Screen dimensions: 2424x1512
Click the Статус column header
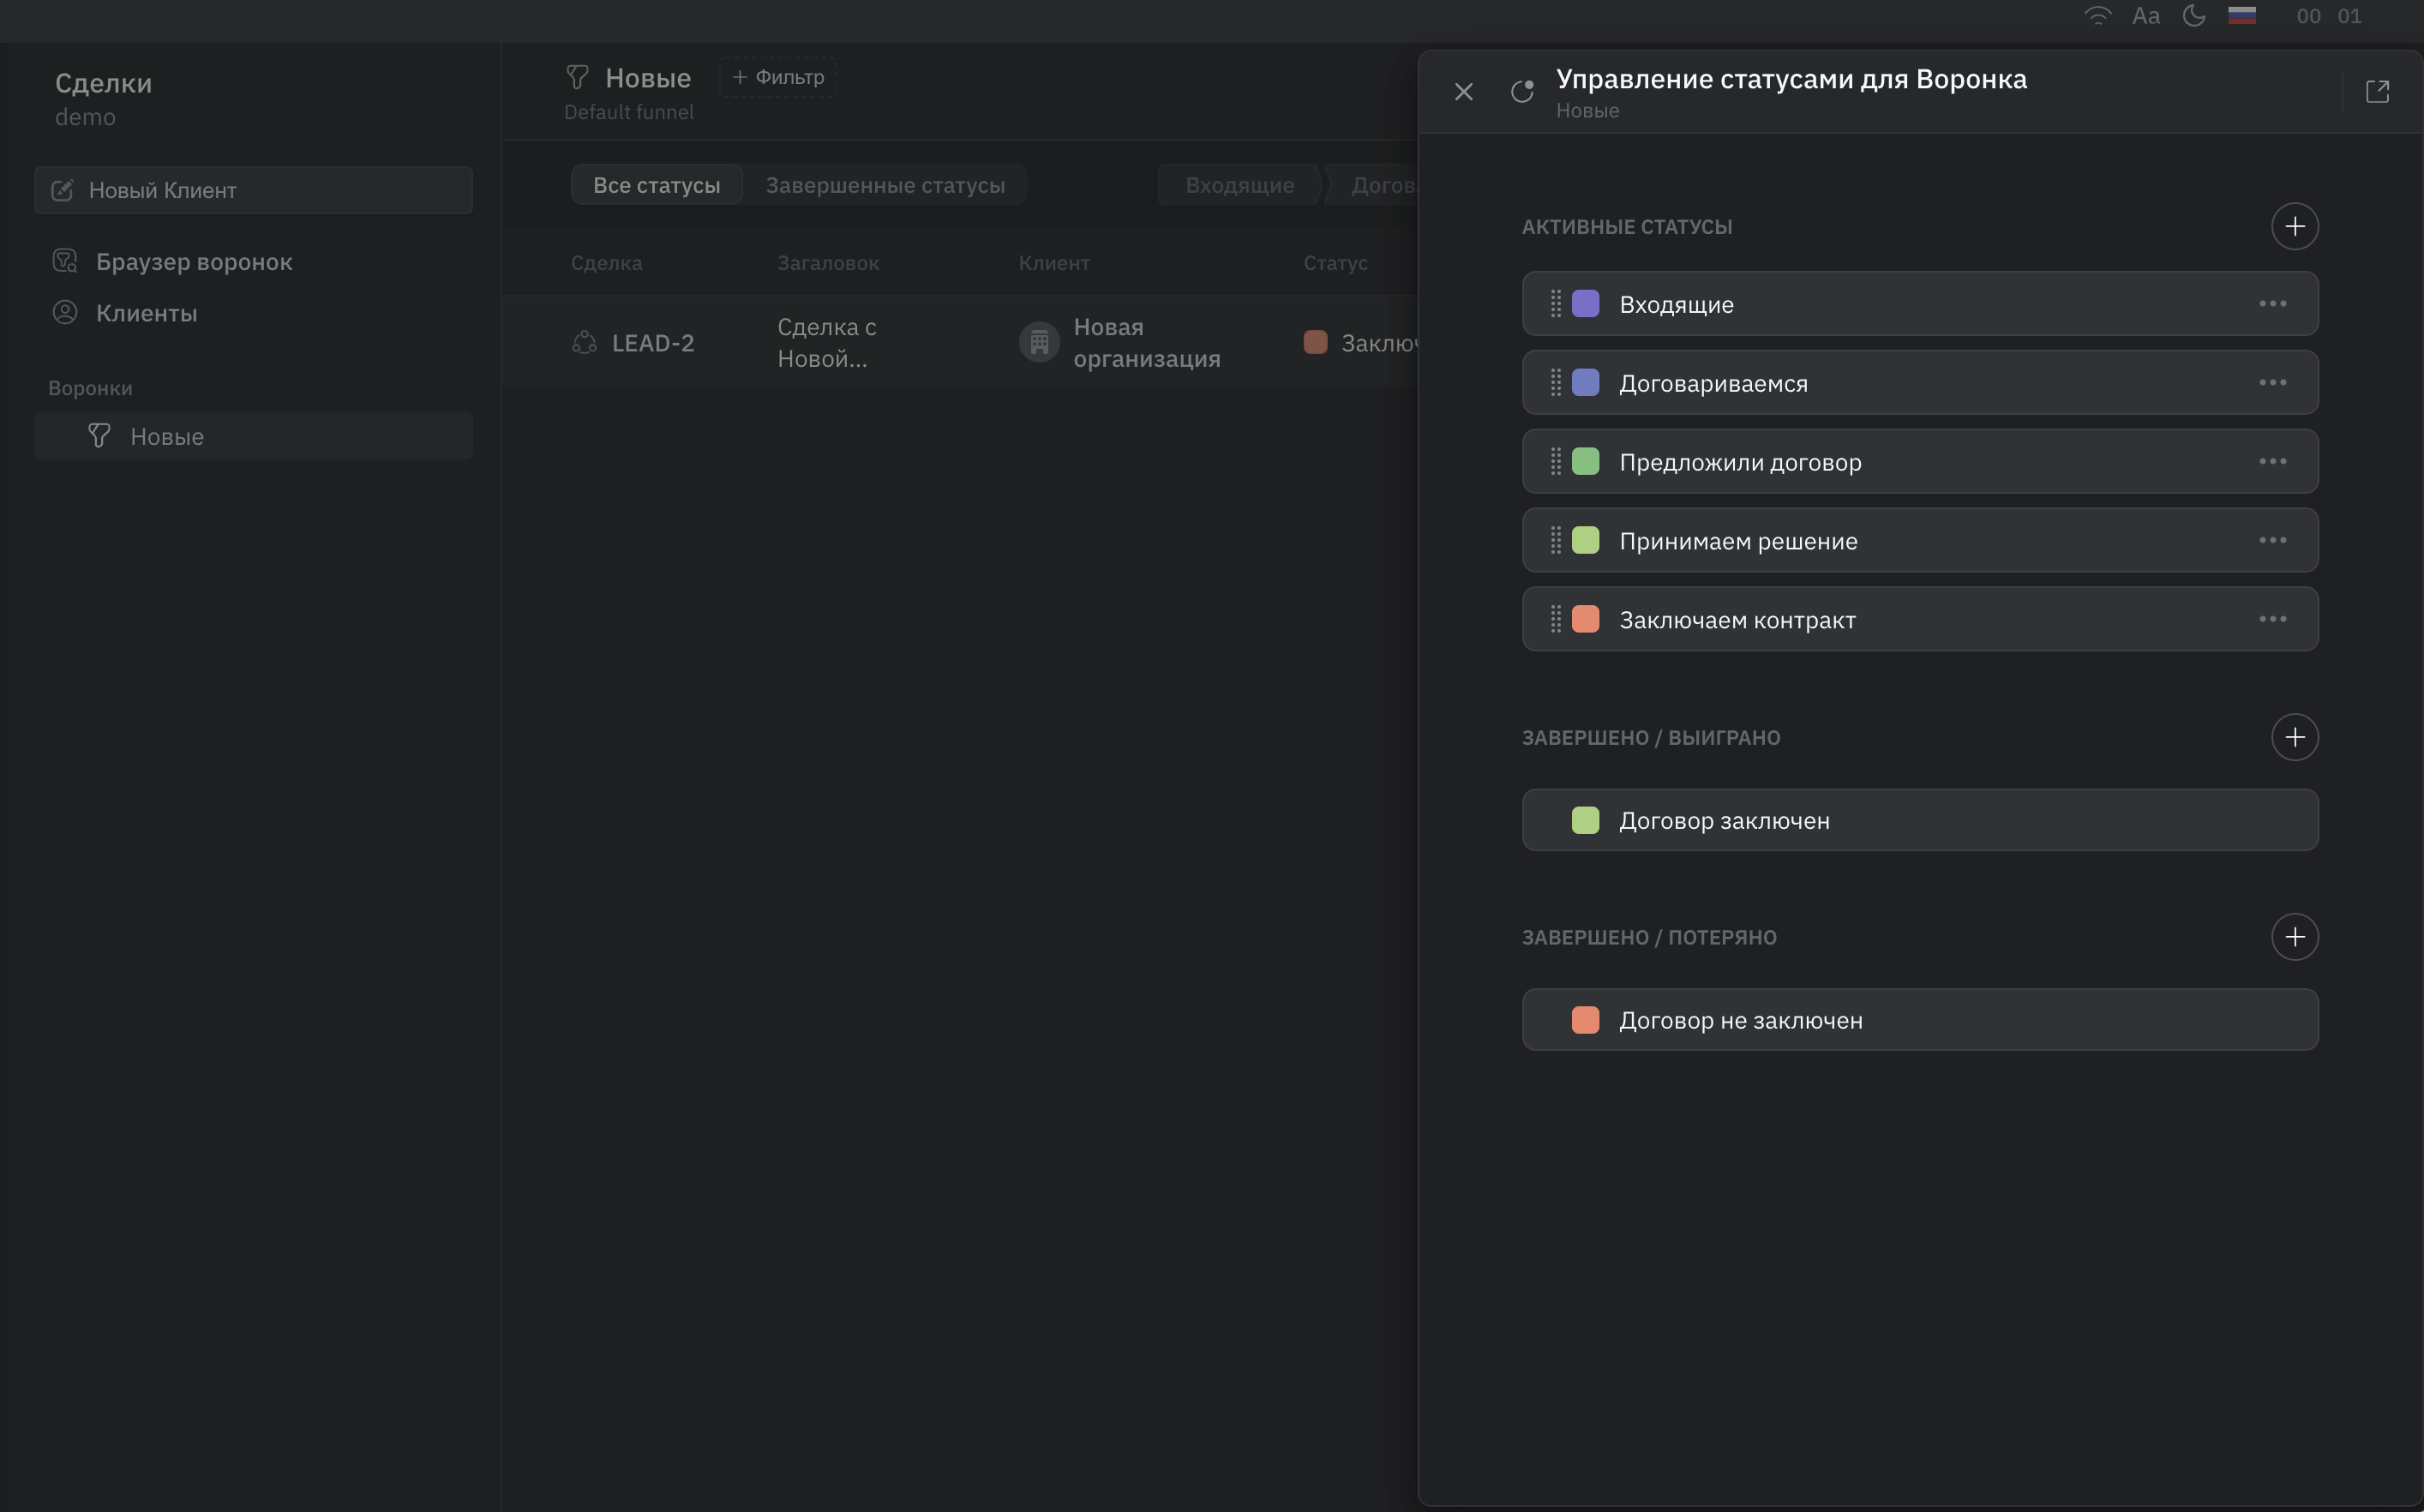point(1335,263)
